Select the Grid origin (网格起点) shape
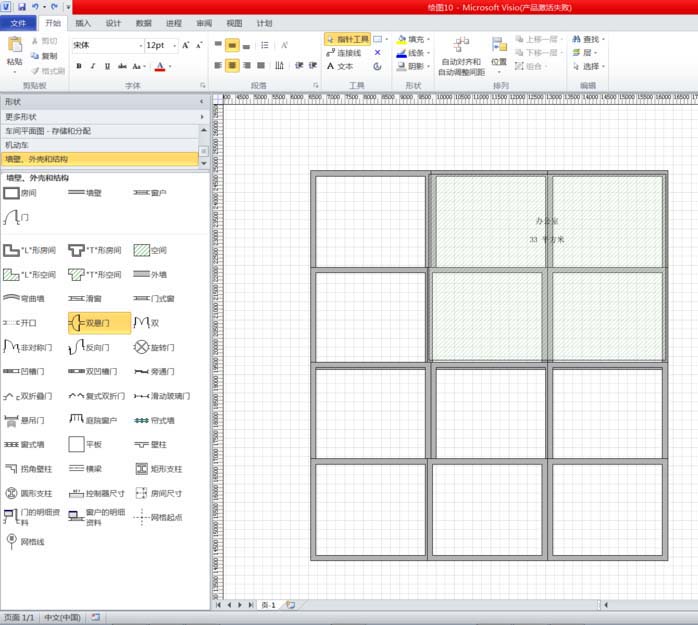 point(158,517)
